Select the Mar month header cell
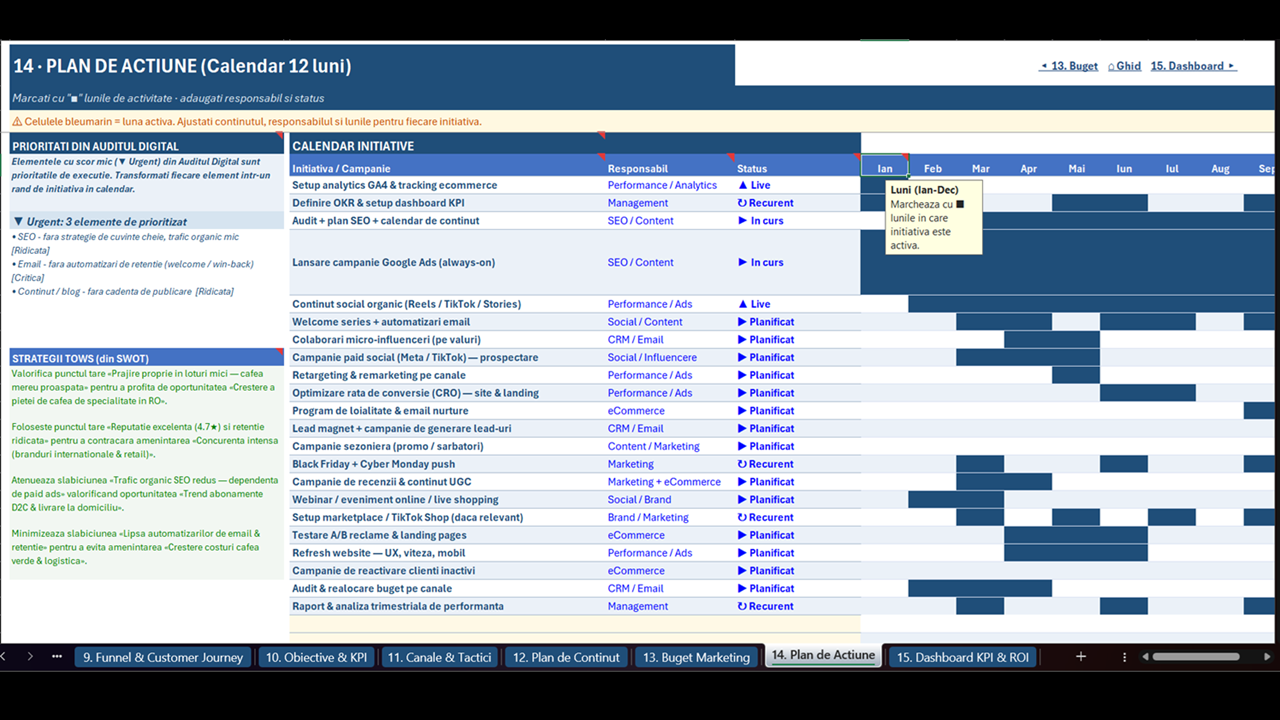The width and height of the screenshot is (1280, 720). click(x=980, y=168)
